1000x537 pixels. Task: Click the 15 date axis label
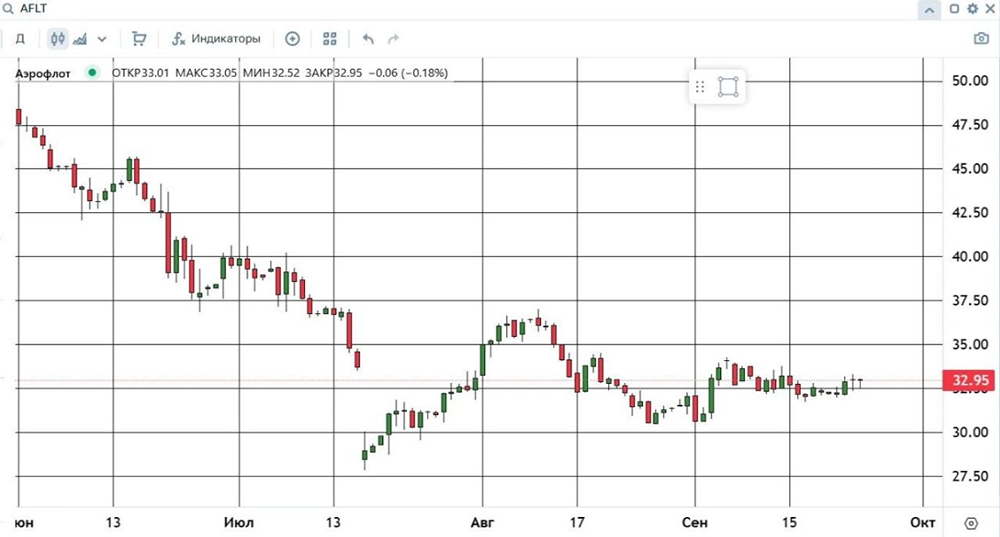coord(790,523)
